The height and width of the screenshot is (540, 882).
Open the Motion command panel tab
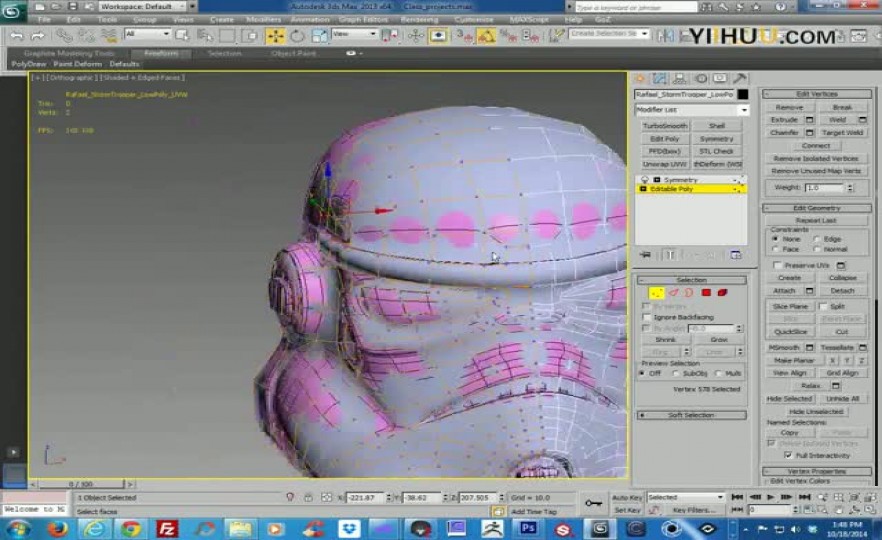(701, 78)
